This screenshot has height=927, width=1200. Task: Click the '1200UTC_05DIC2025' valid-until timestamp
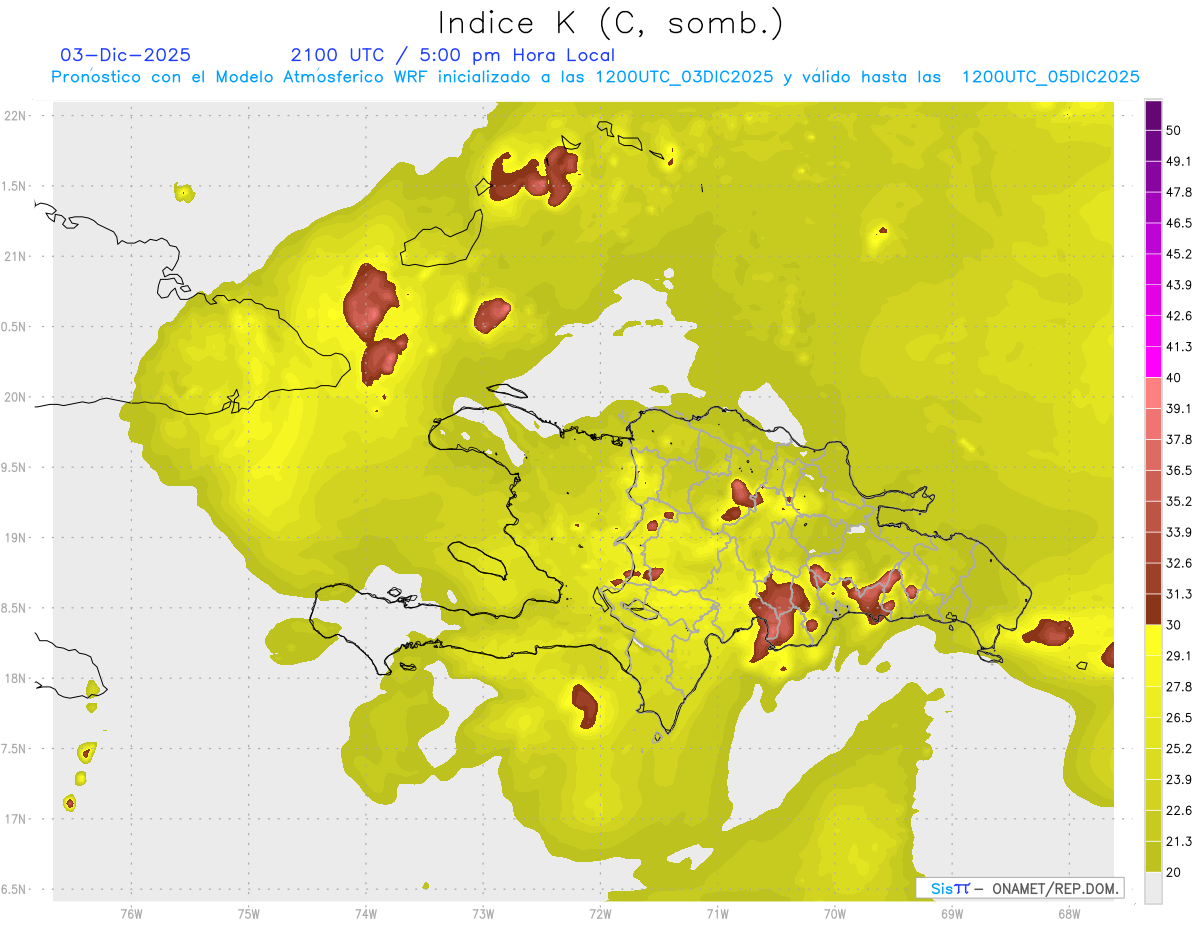click(1050, 77)
